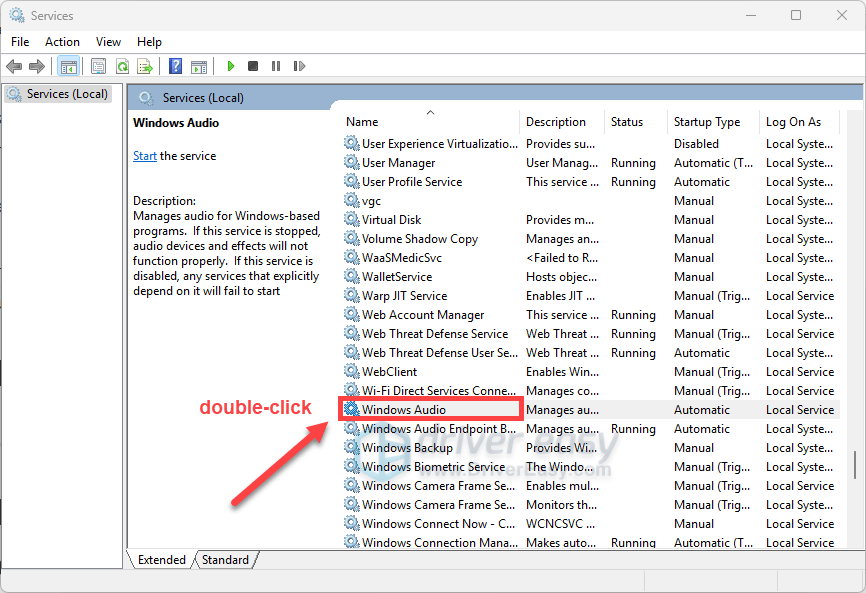Click the Back arrow toolbar icon
The height and width of the screenshot is (593, 866).
click(x=14, y=66)
